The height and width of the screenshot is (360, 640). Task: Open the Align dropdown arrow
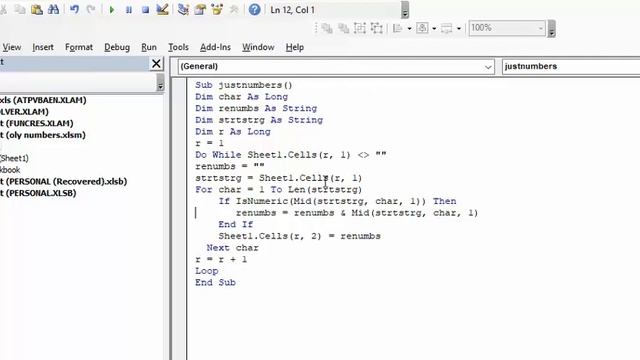tap(409, 29)
